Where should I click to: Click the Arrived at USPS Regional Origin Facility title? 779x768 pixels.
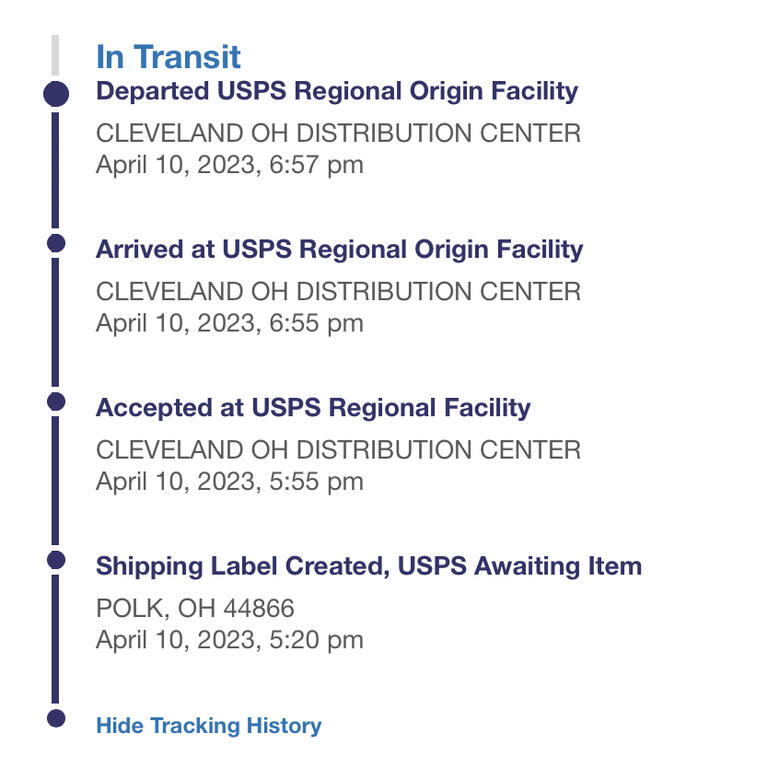(339, 250)
